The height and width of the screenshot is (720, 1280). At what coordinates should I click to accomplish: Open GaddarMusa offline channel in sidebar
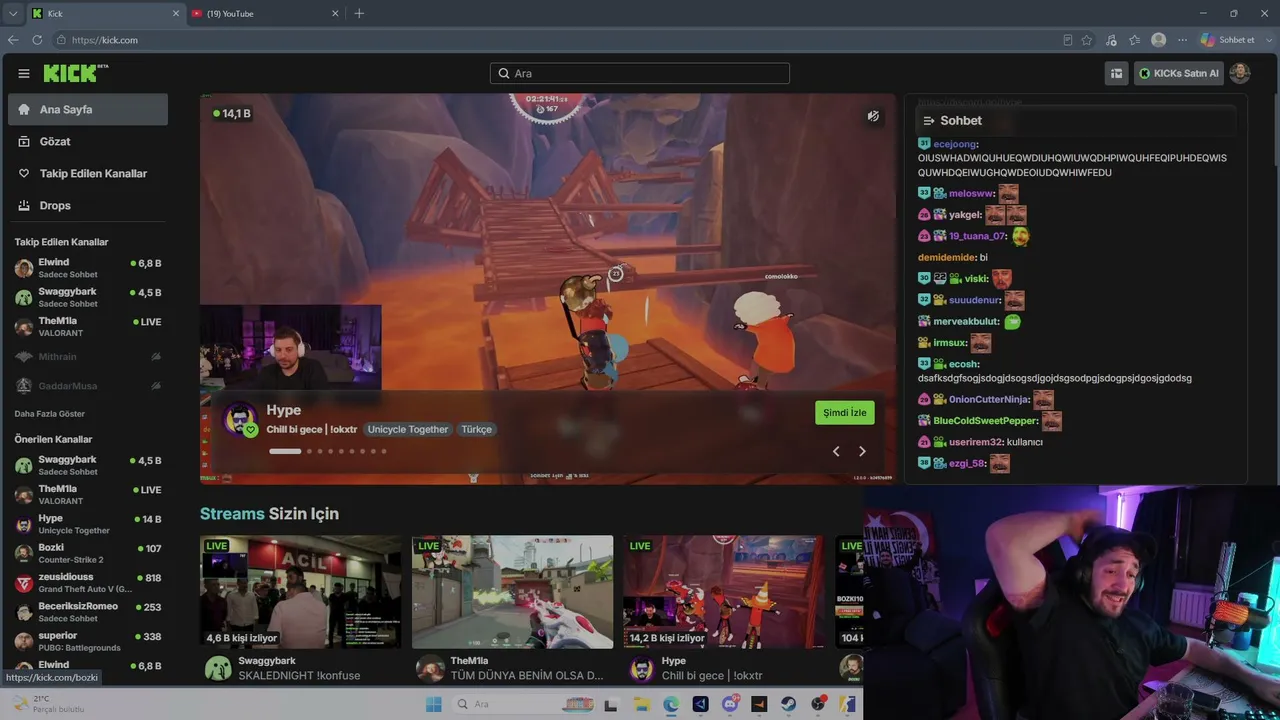[x=88, y=386]
